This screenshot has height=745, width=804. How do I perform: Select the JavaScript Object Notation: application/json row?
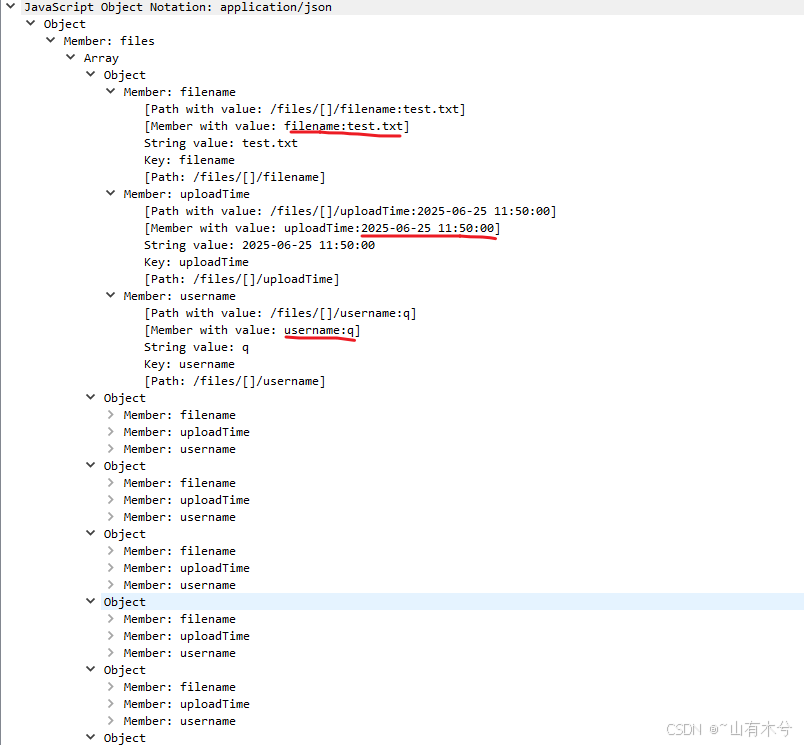[x=178, y=7]
